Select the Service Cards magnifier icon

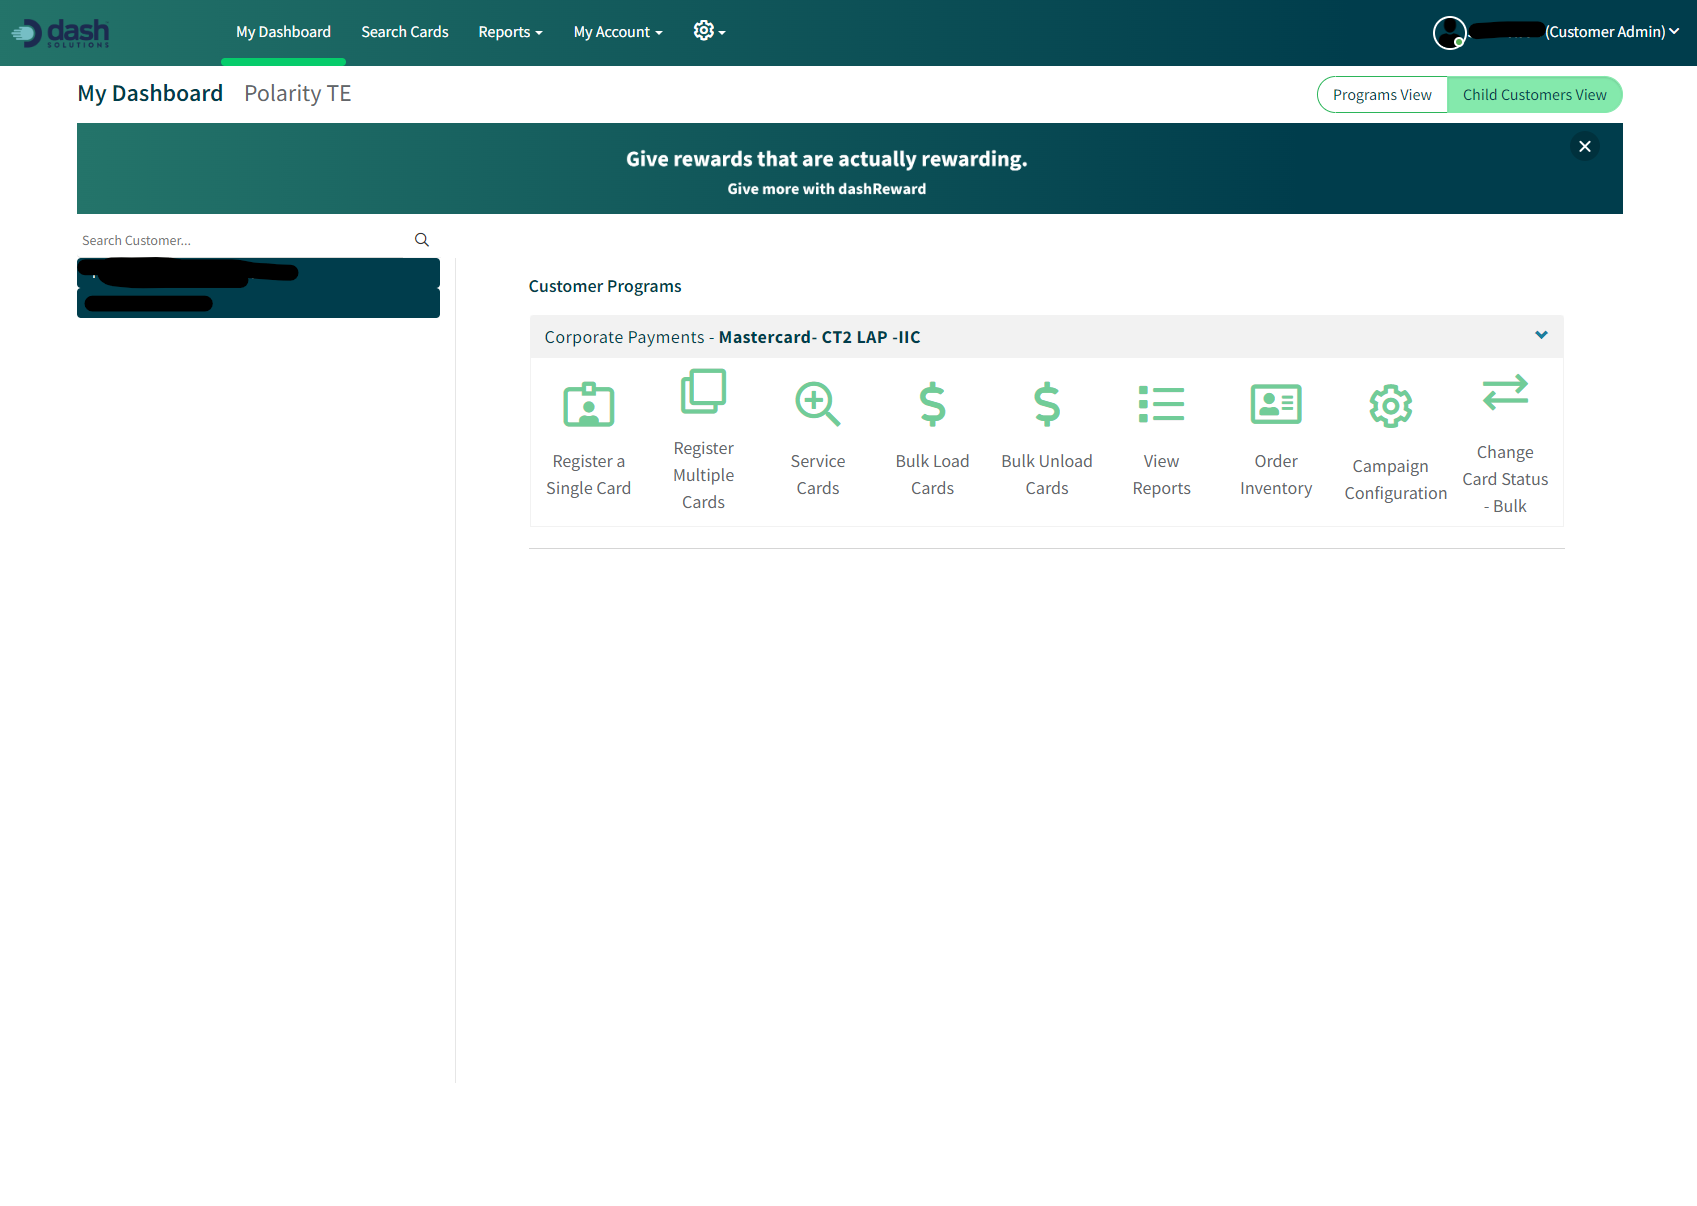[818, 405]
